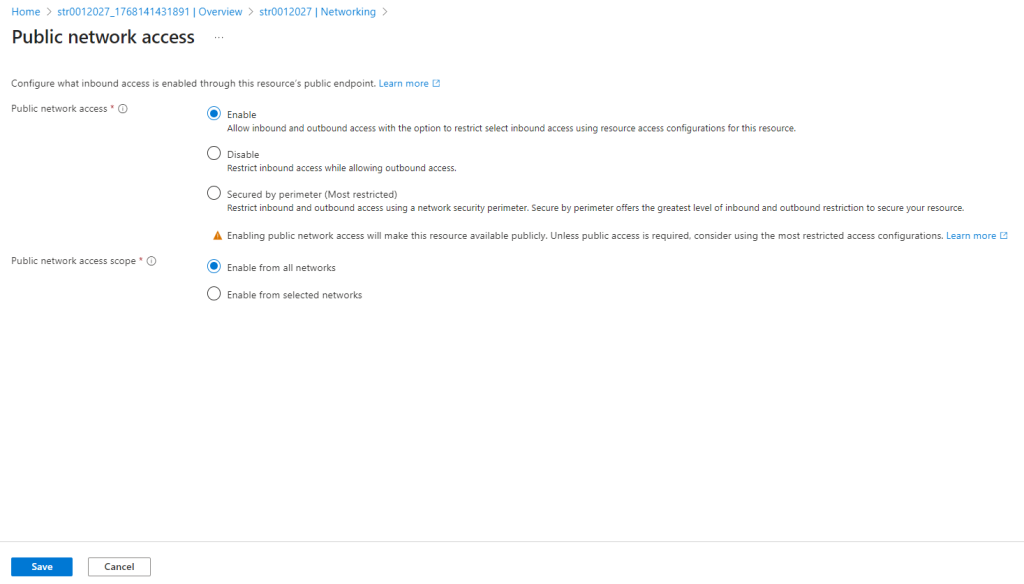Go to Home breadcrumb
Viewport: 1024px width, 584px height.
pyautogui.click(x=24, y=12)
